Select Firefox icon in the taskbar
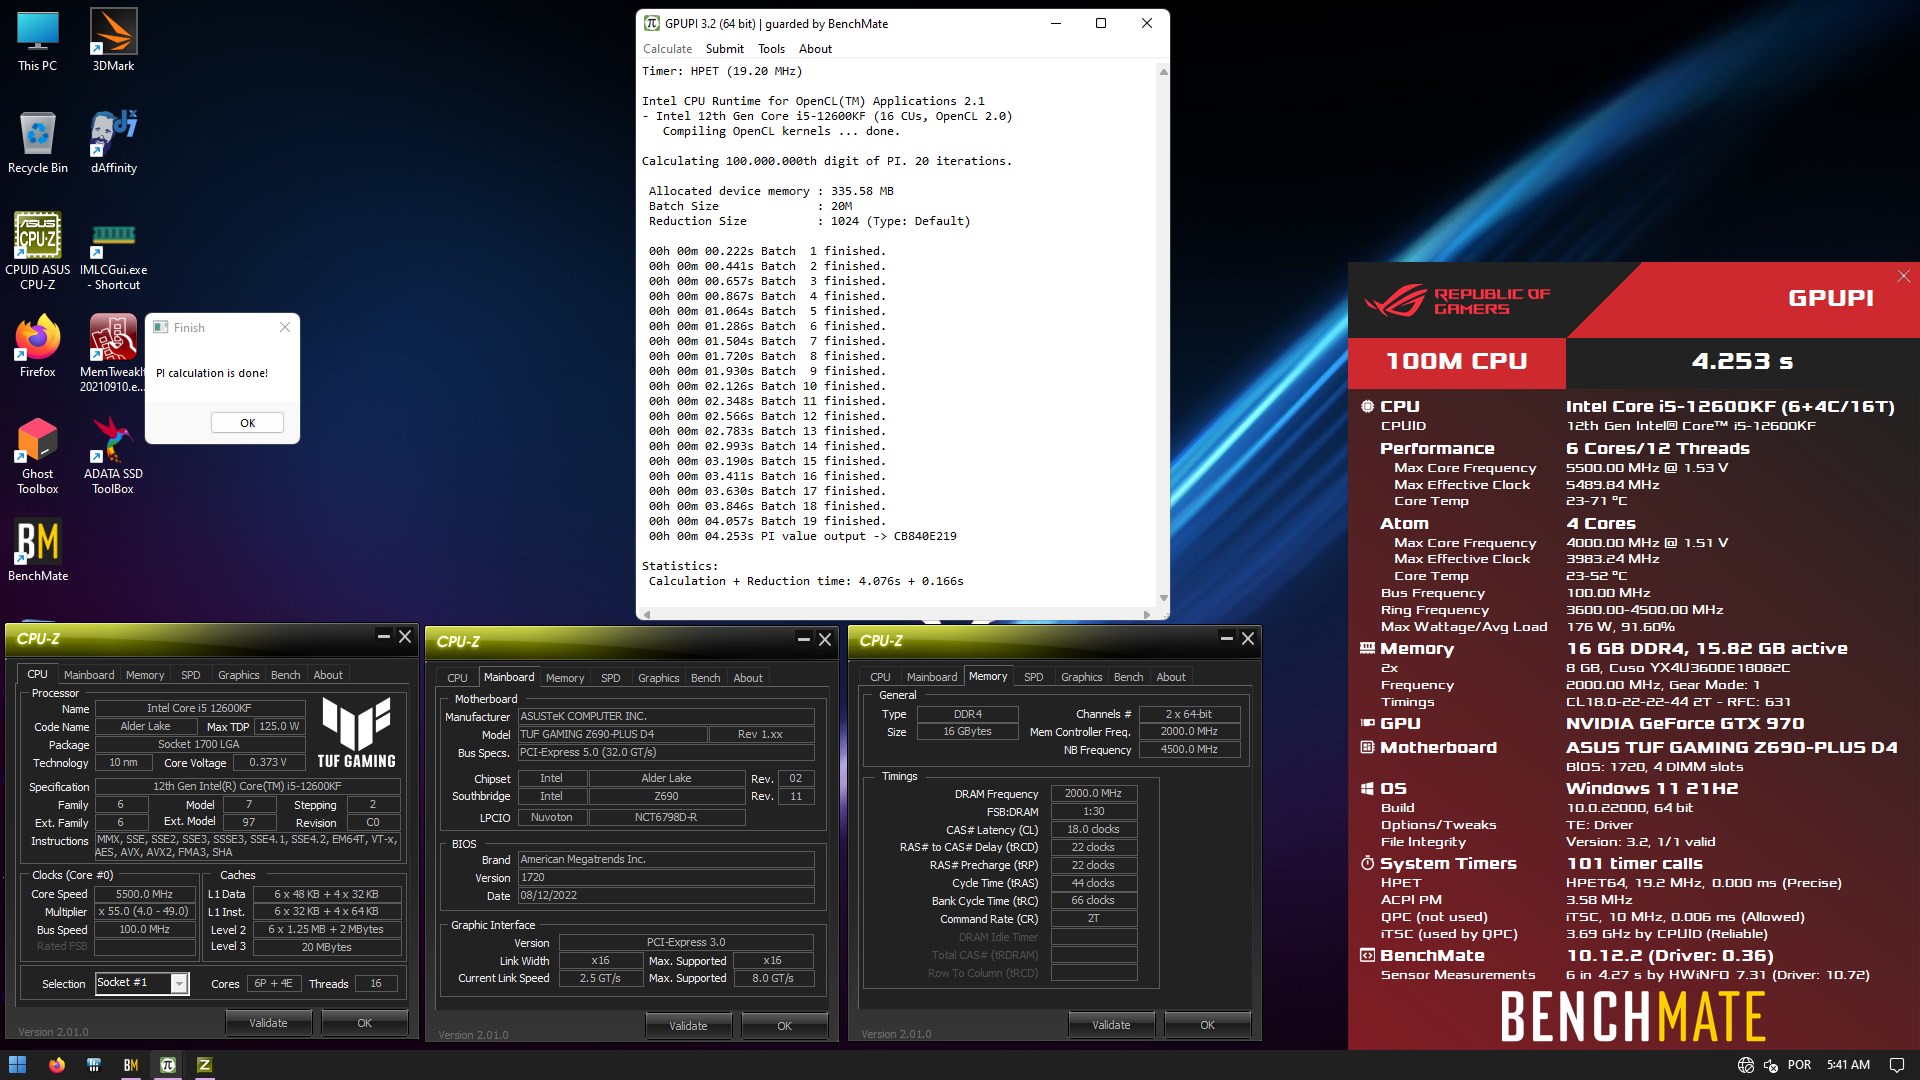Viewport: 1920px width, 1080px height. (56, 1065)
